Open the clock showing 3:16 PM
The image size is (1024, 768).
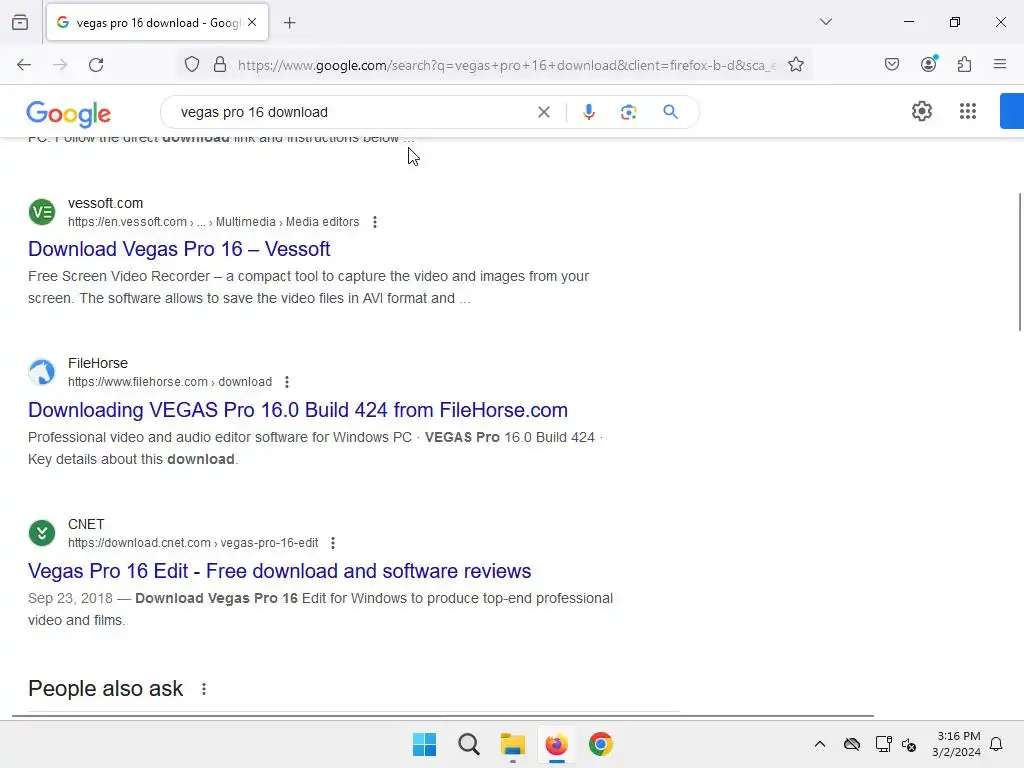pyautogui.click(x=956, y=744)
